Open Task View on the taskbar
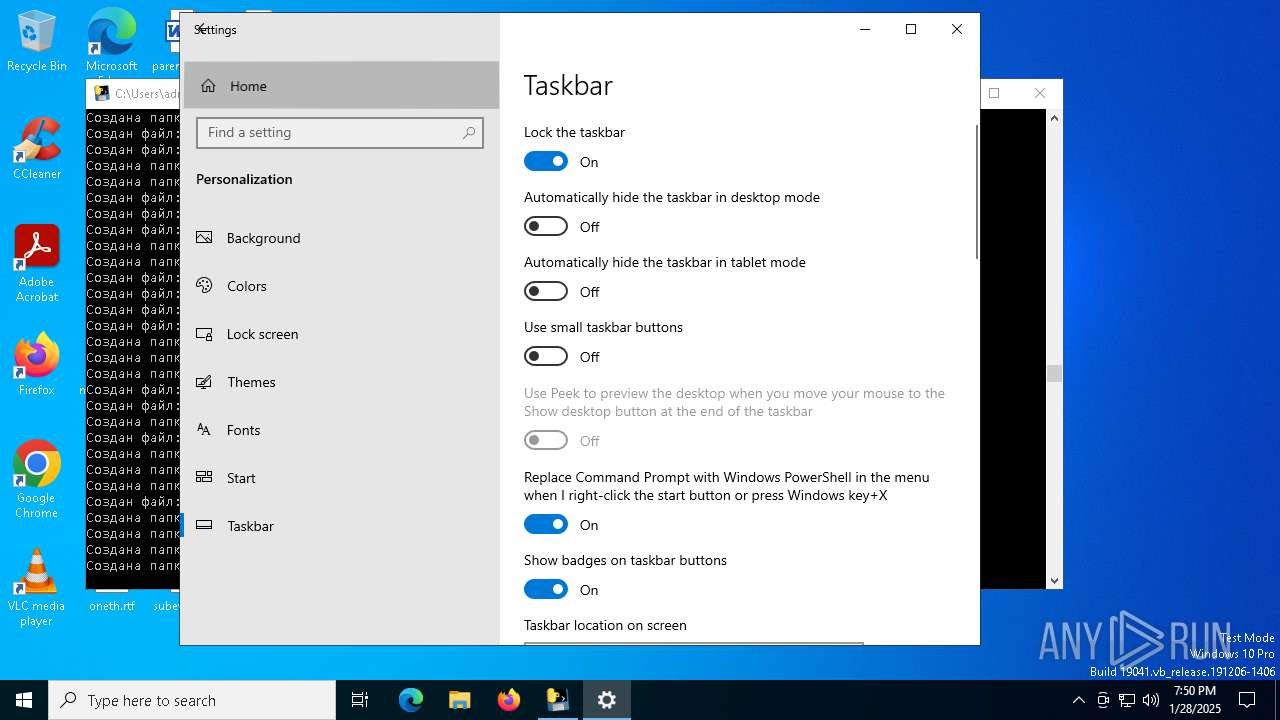 (360, 700)
